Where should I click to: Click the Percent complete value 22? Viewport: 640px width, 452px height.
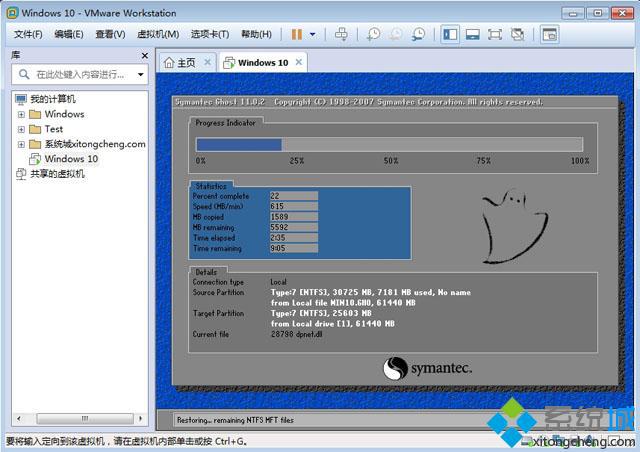pyautogui.click(x=293, y=196)
